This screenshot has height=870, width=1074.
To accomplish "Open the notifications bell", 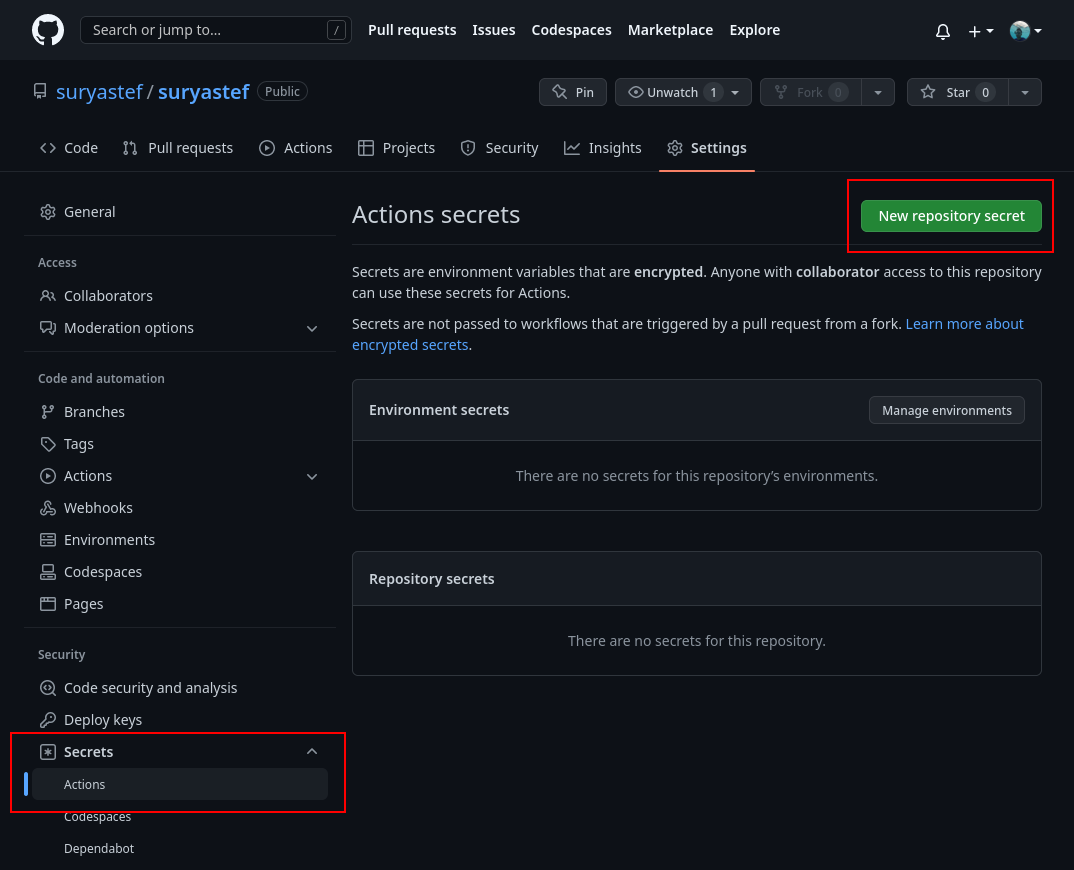I will [x=942, y=31].
